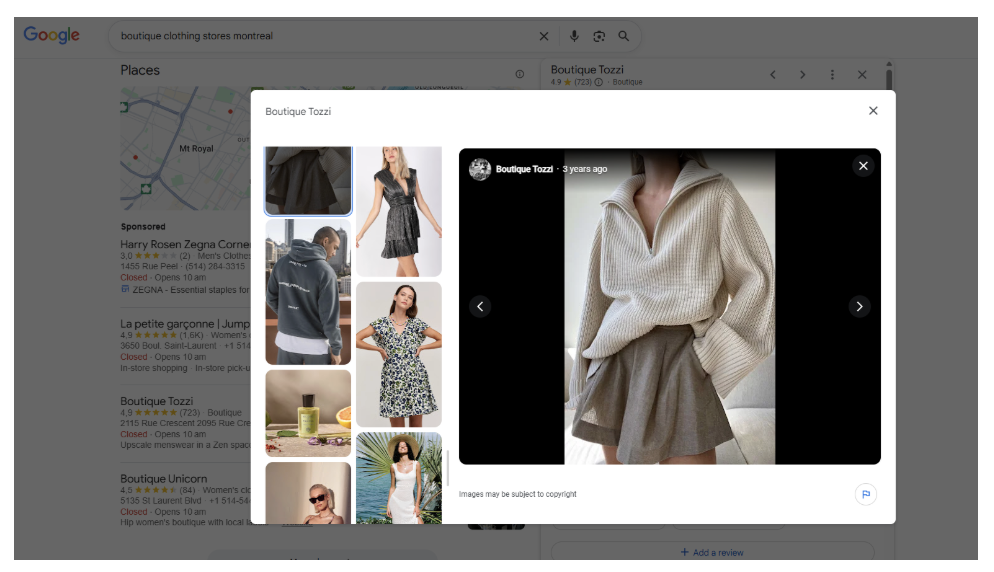Click the magnifying glass search button
Viewport: 994px width, 572px height.
pos(624,36)
